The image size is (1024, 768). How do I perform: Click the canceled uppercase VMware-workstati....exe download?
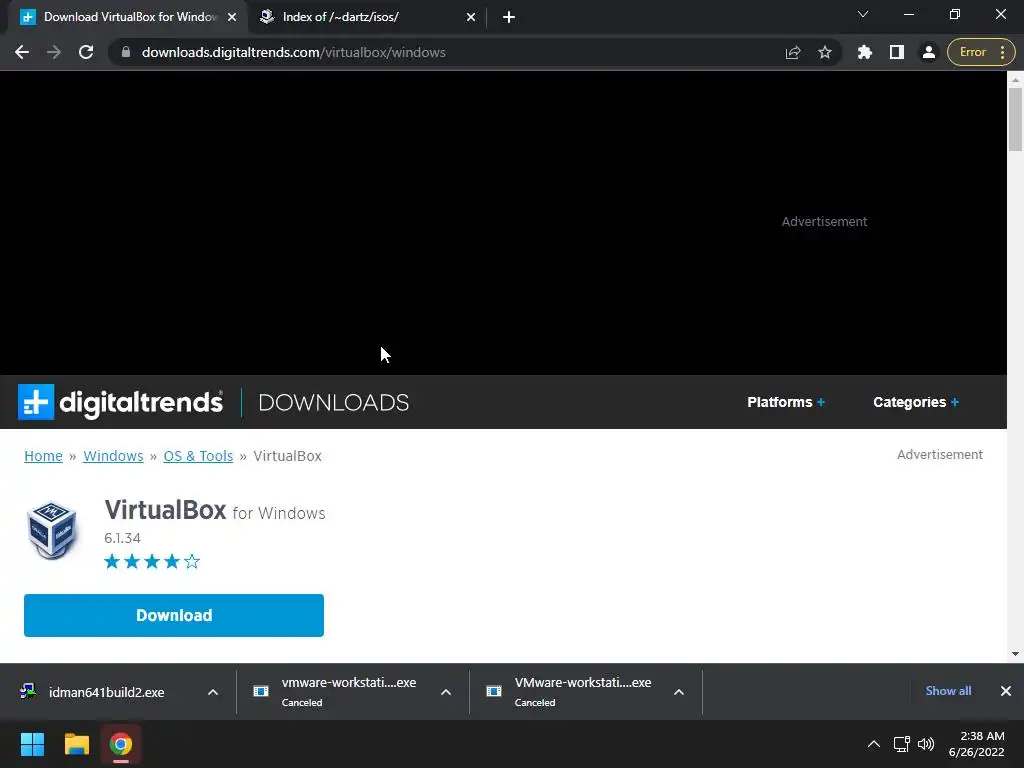click(x=583, y=692)
